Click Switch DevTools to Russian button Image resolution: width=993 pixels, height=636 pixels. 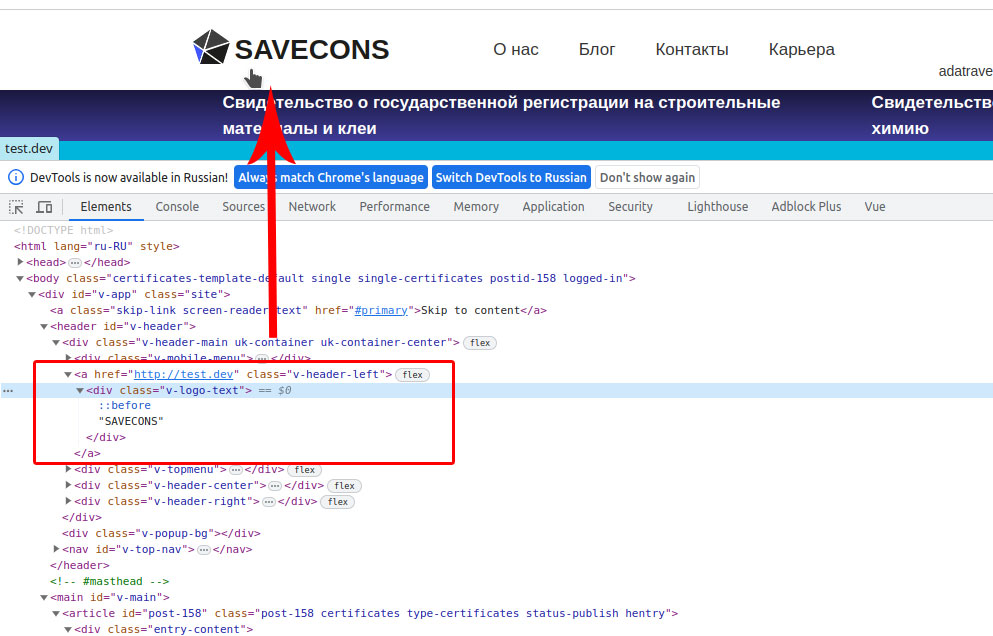511,178
